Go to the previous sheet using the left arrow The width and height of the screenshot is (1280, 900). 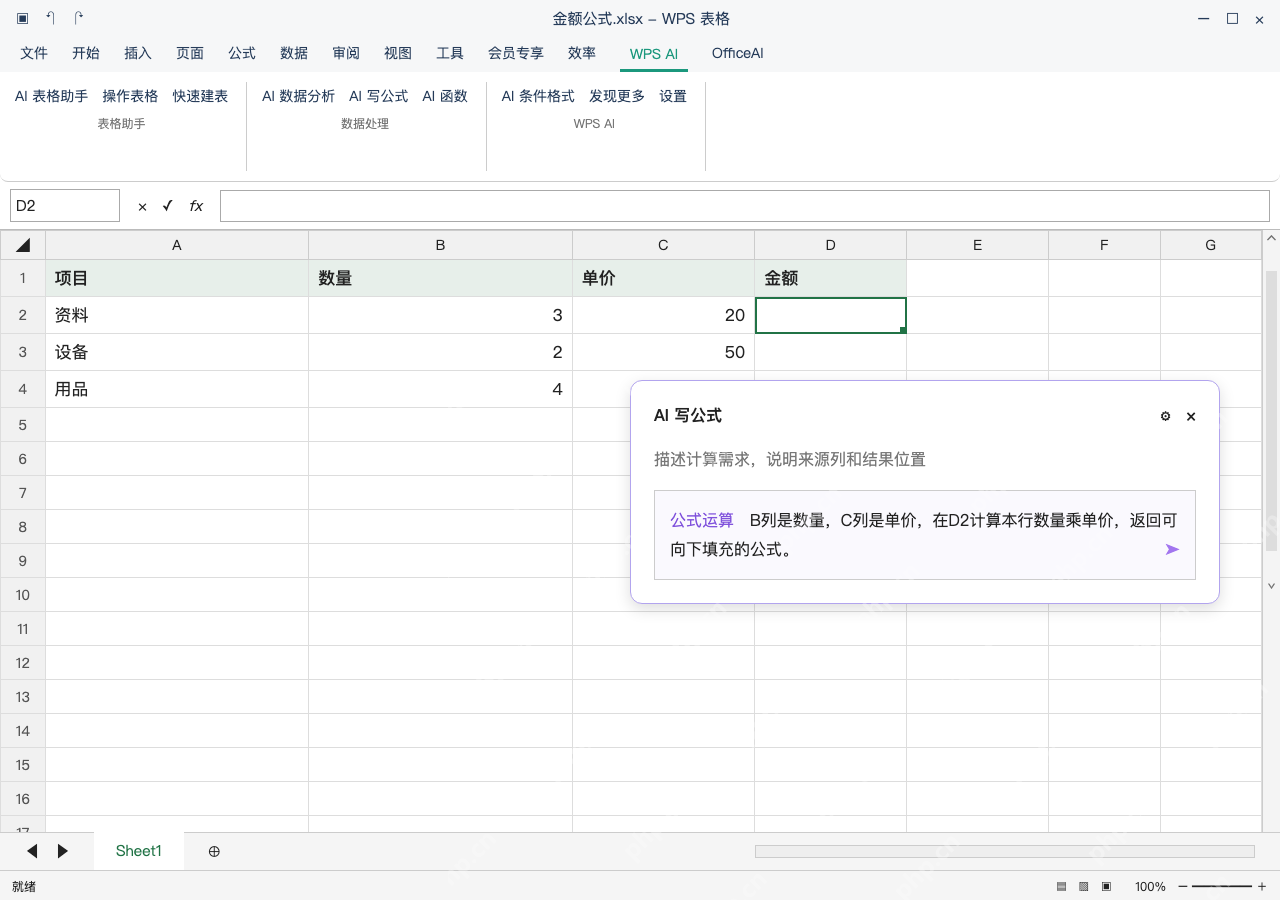pos(32,851)
